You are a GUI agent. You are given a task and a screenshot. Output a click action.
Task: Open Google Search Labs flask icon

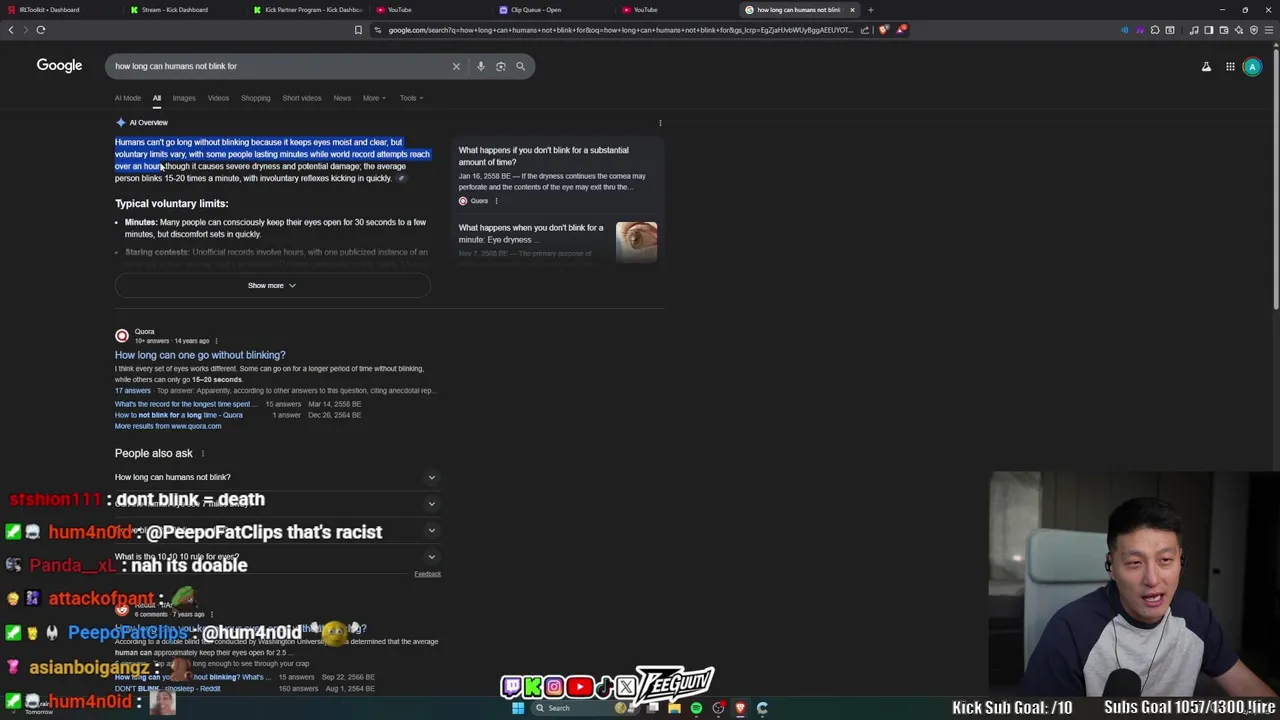(1206, 67)
